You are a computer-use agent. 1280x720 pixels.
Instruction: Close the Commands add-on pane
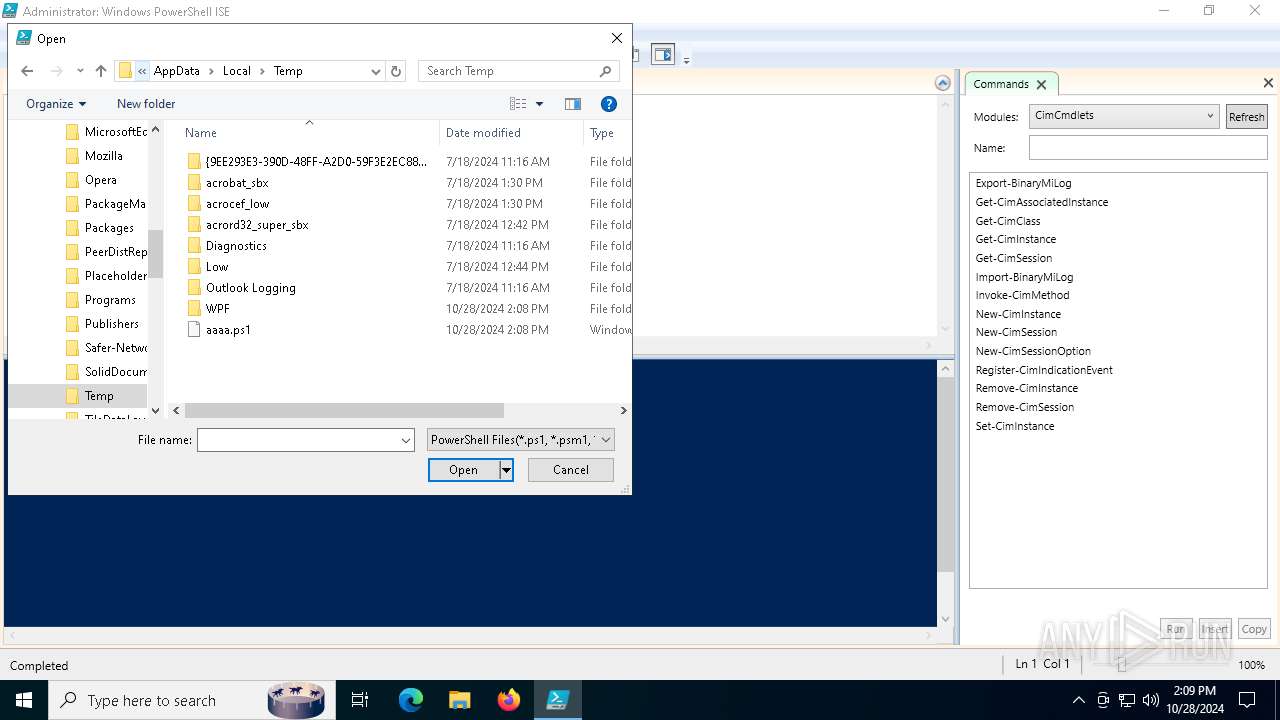1268,83
